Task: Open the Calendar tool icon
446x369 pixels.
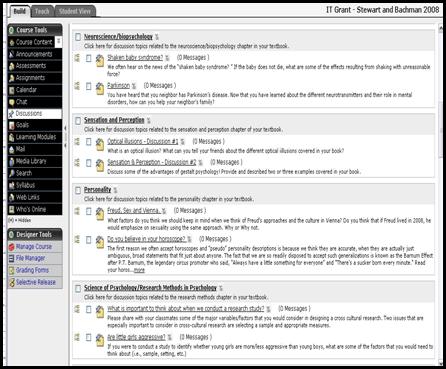Action: coord(12,90)
